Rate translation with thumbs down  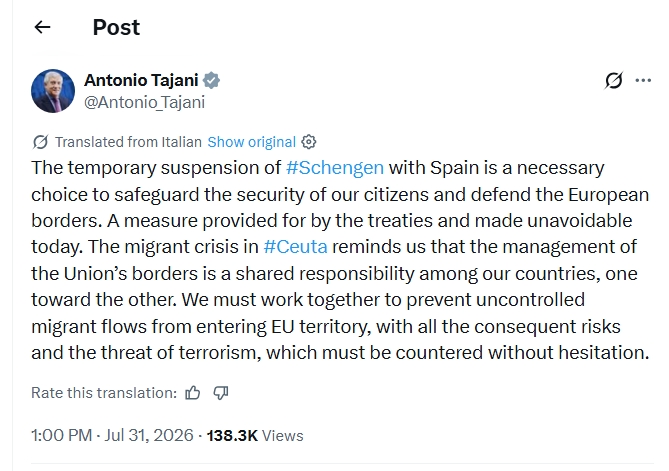point(221,392)
